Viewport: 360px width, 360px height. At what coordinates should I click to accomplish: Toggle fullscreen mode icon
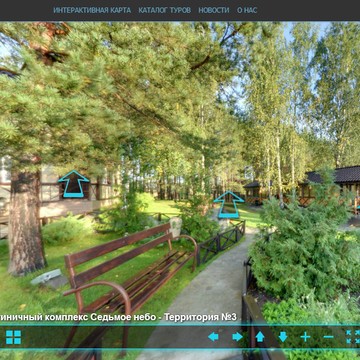353,337
